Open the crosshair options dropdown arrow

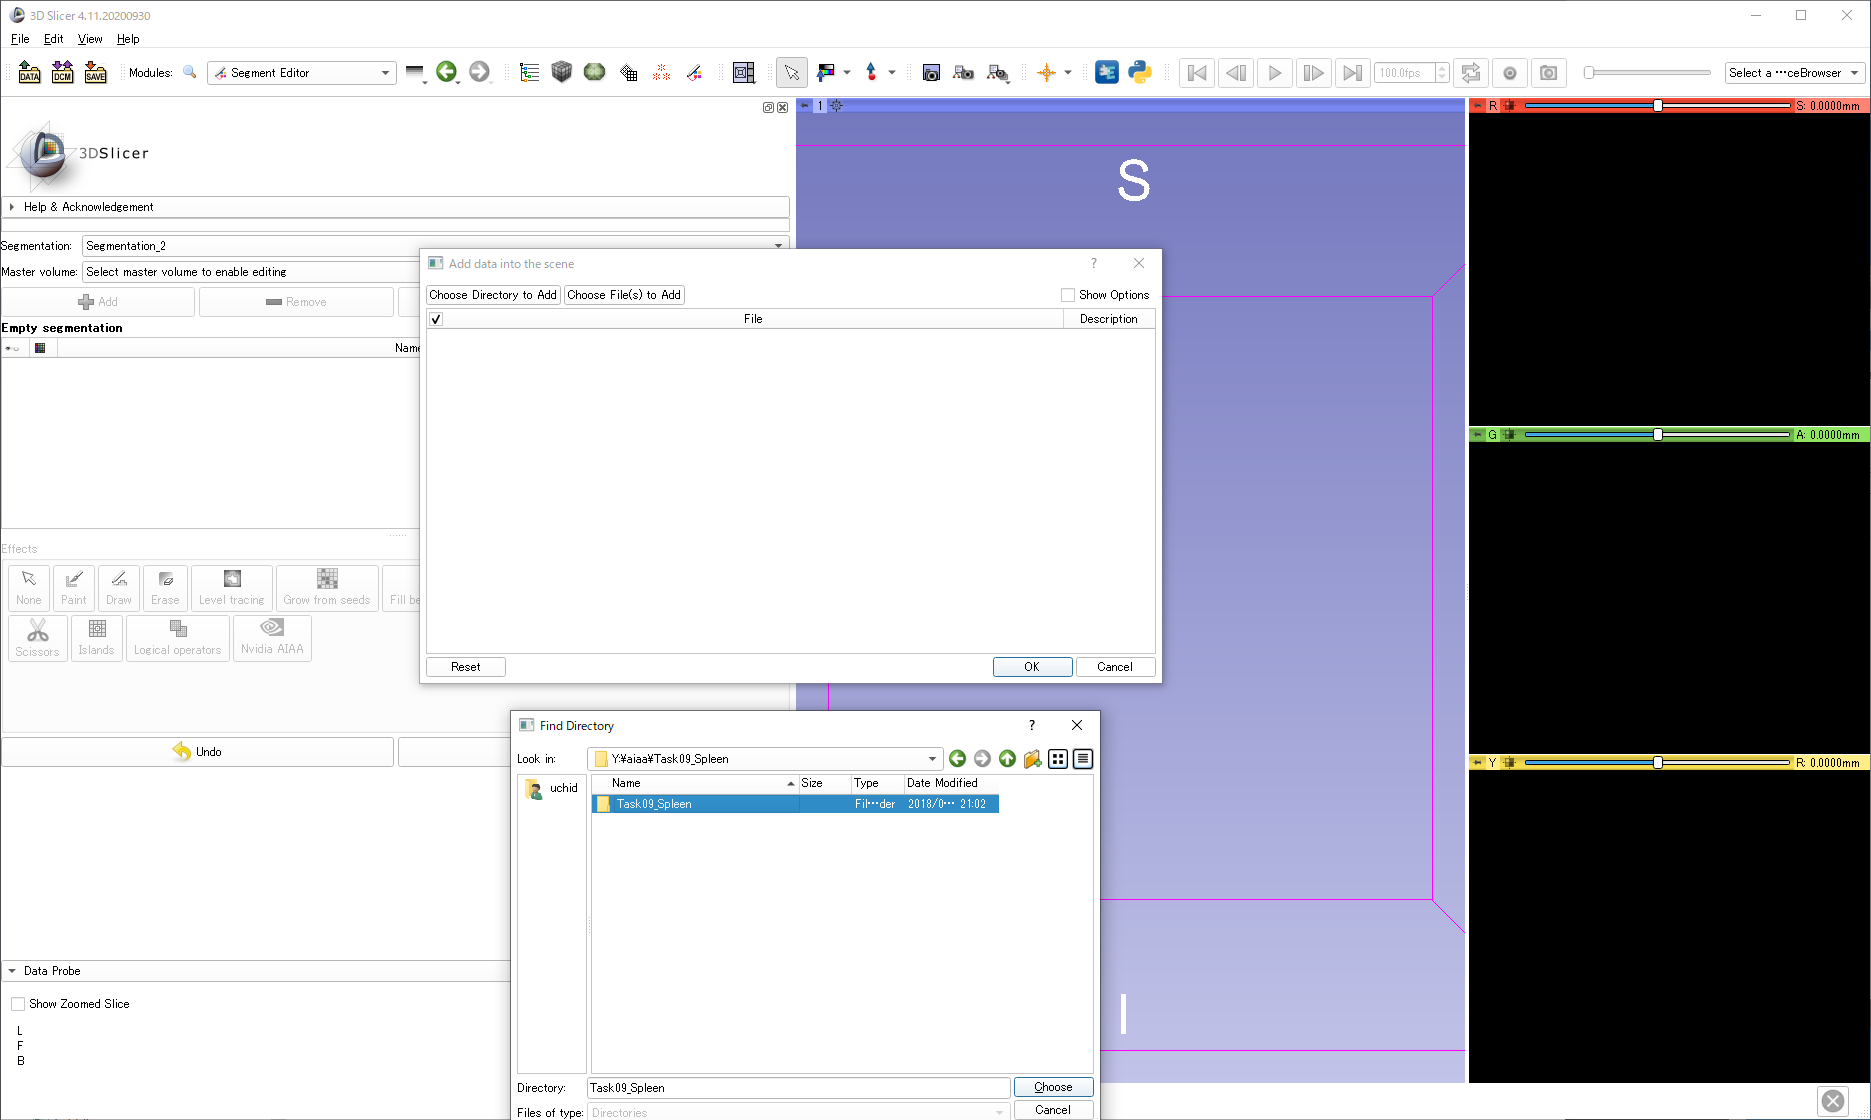pos(1068,72)
